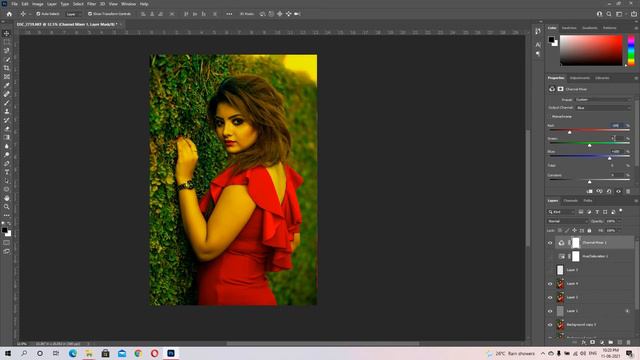Click the three-dots more options in options bar

click(x=229, y=14)
